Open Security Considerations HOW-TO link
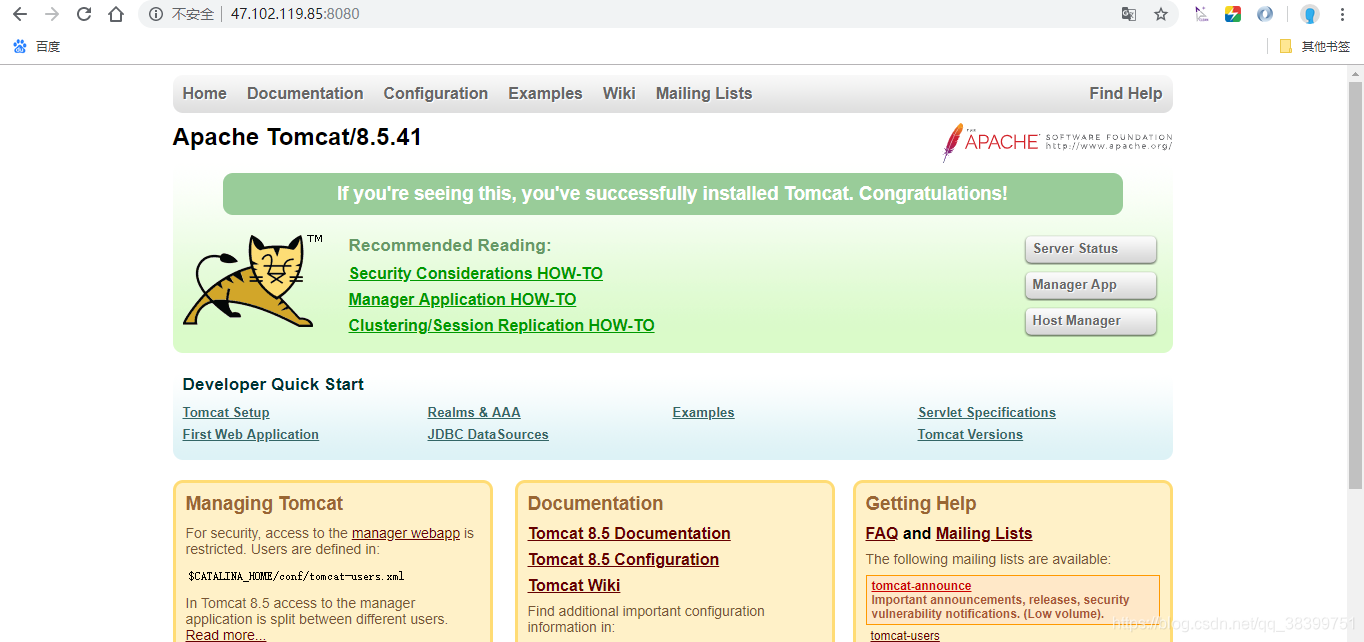 coord(476,273)
